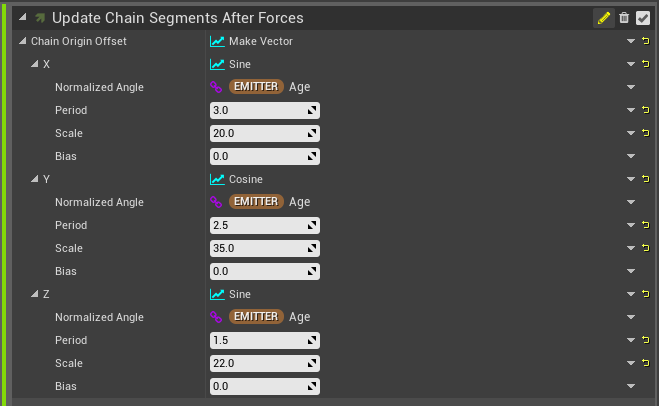Open the dropdown arrow for Y Cosine row
Viewport: 659px width, 406px height.
(x=631, y=179)
